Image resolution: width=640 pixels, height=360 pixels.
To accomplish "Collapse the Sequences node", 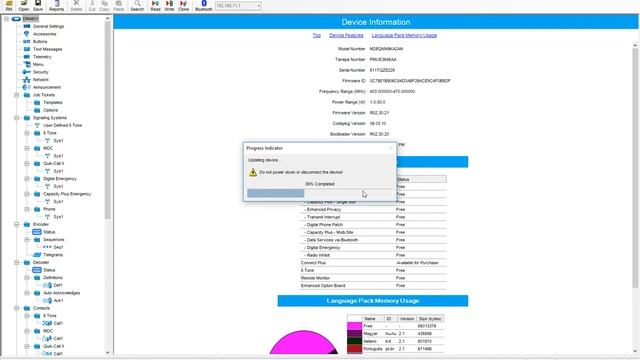I will coord(27,240).
